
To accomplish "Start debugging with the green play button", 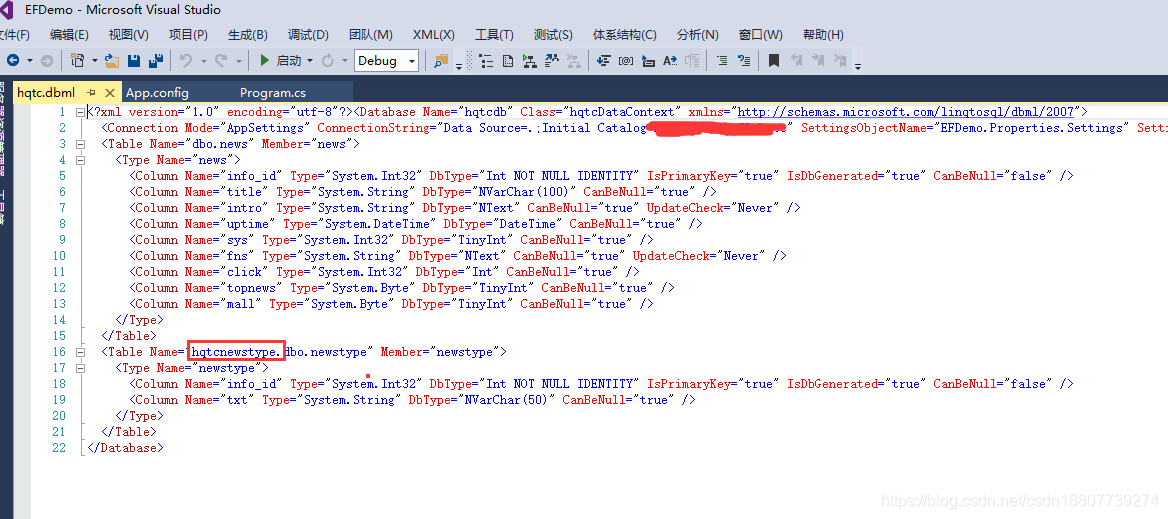I will 264,61.
